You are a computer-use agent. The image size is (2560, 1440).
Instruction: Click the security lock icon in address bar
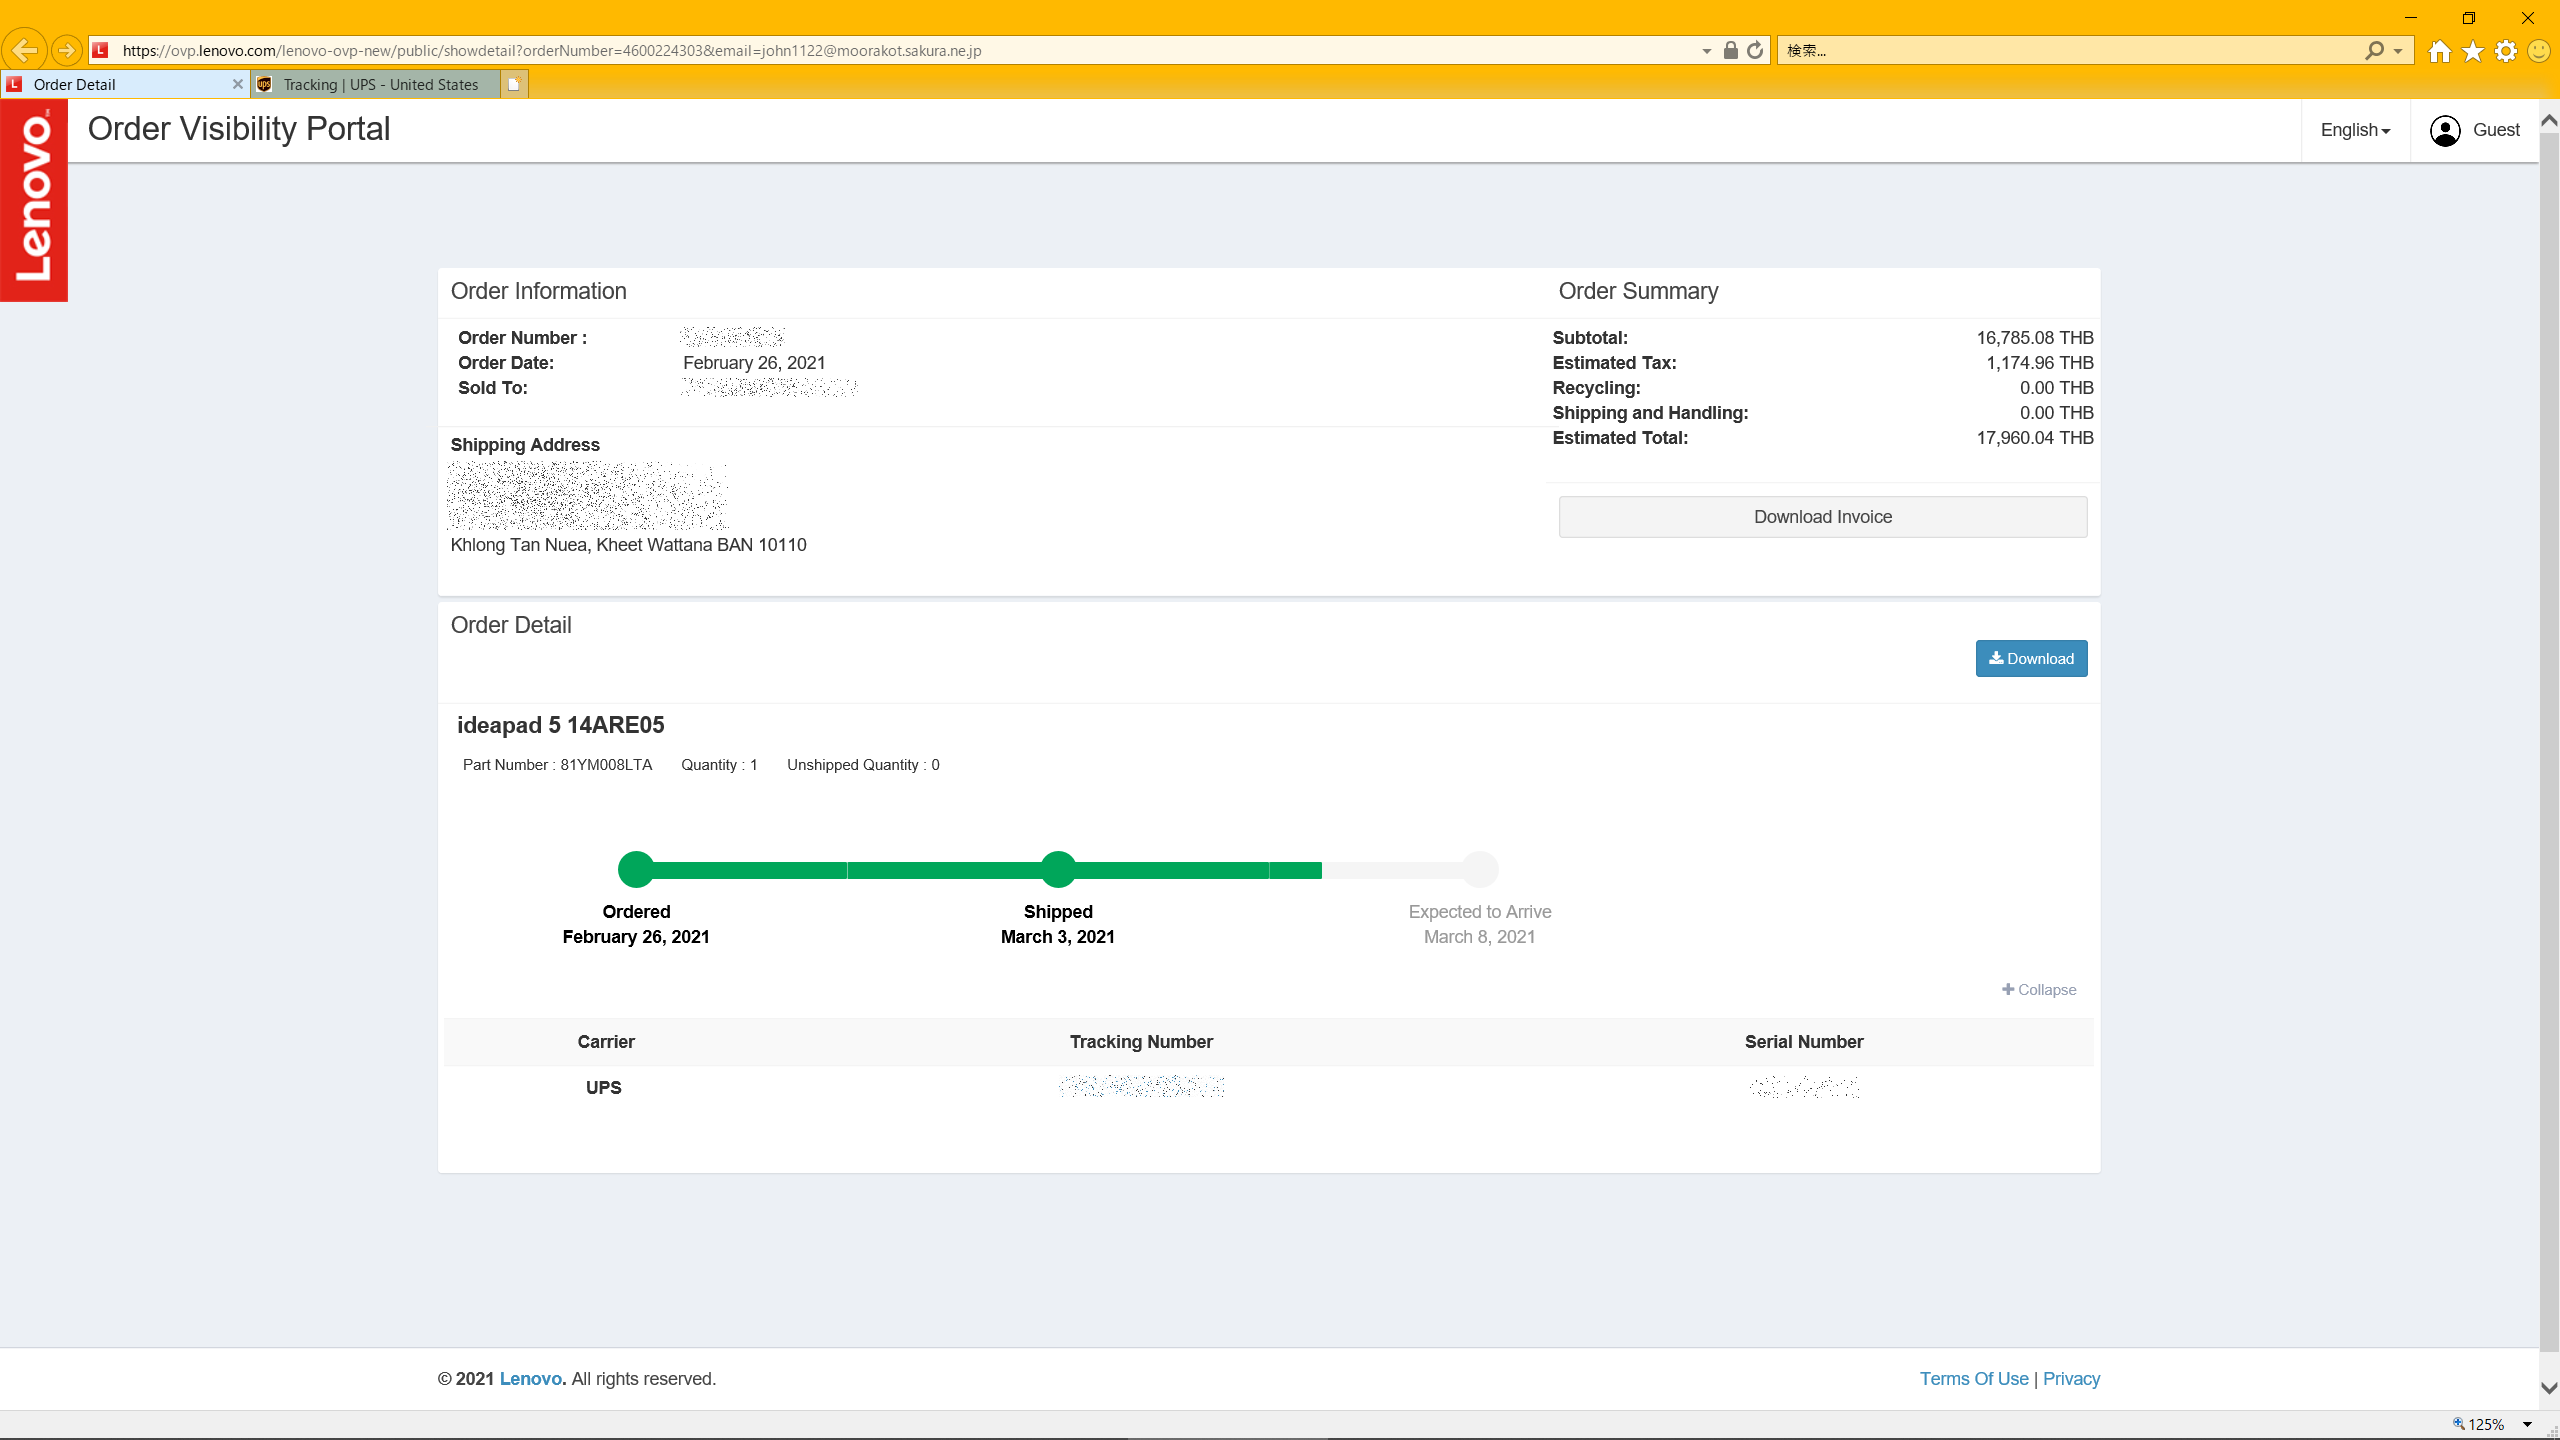point(1730,50)
